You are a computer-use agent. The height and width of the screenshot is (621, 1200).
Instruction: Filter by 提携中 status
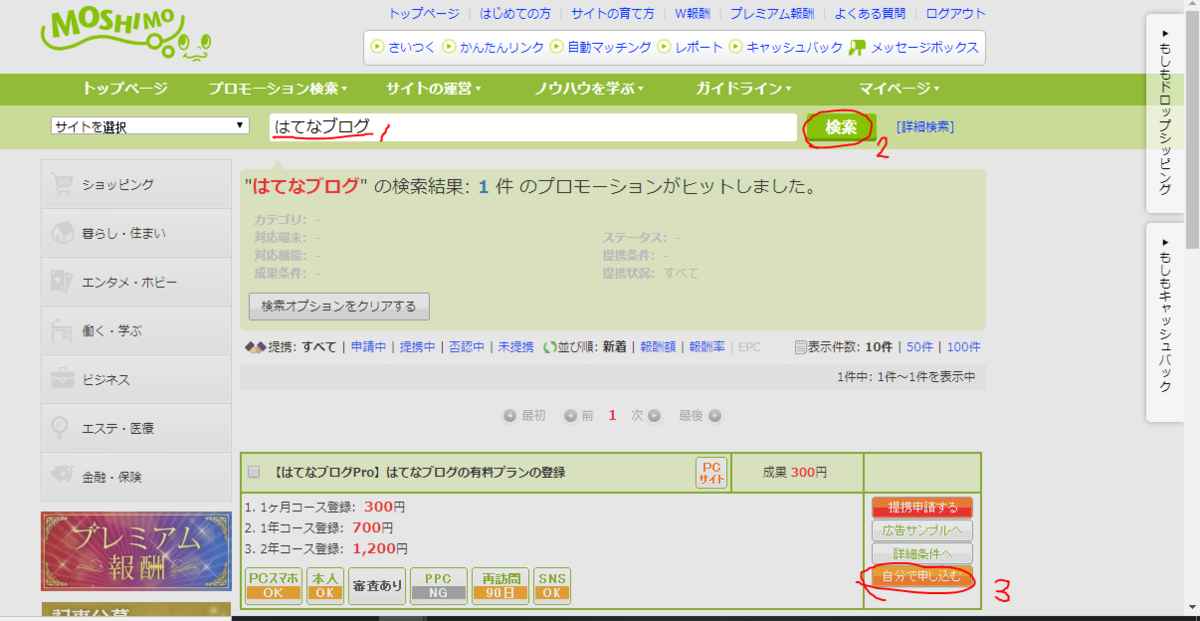[x=417, y=347]
